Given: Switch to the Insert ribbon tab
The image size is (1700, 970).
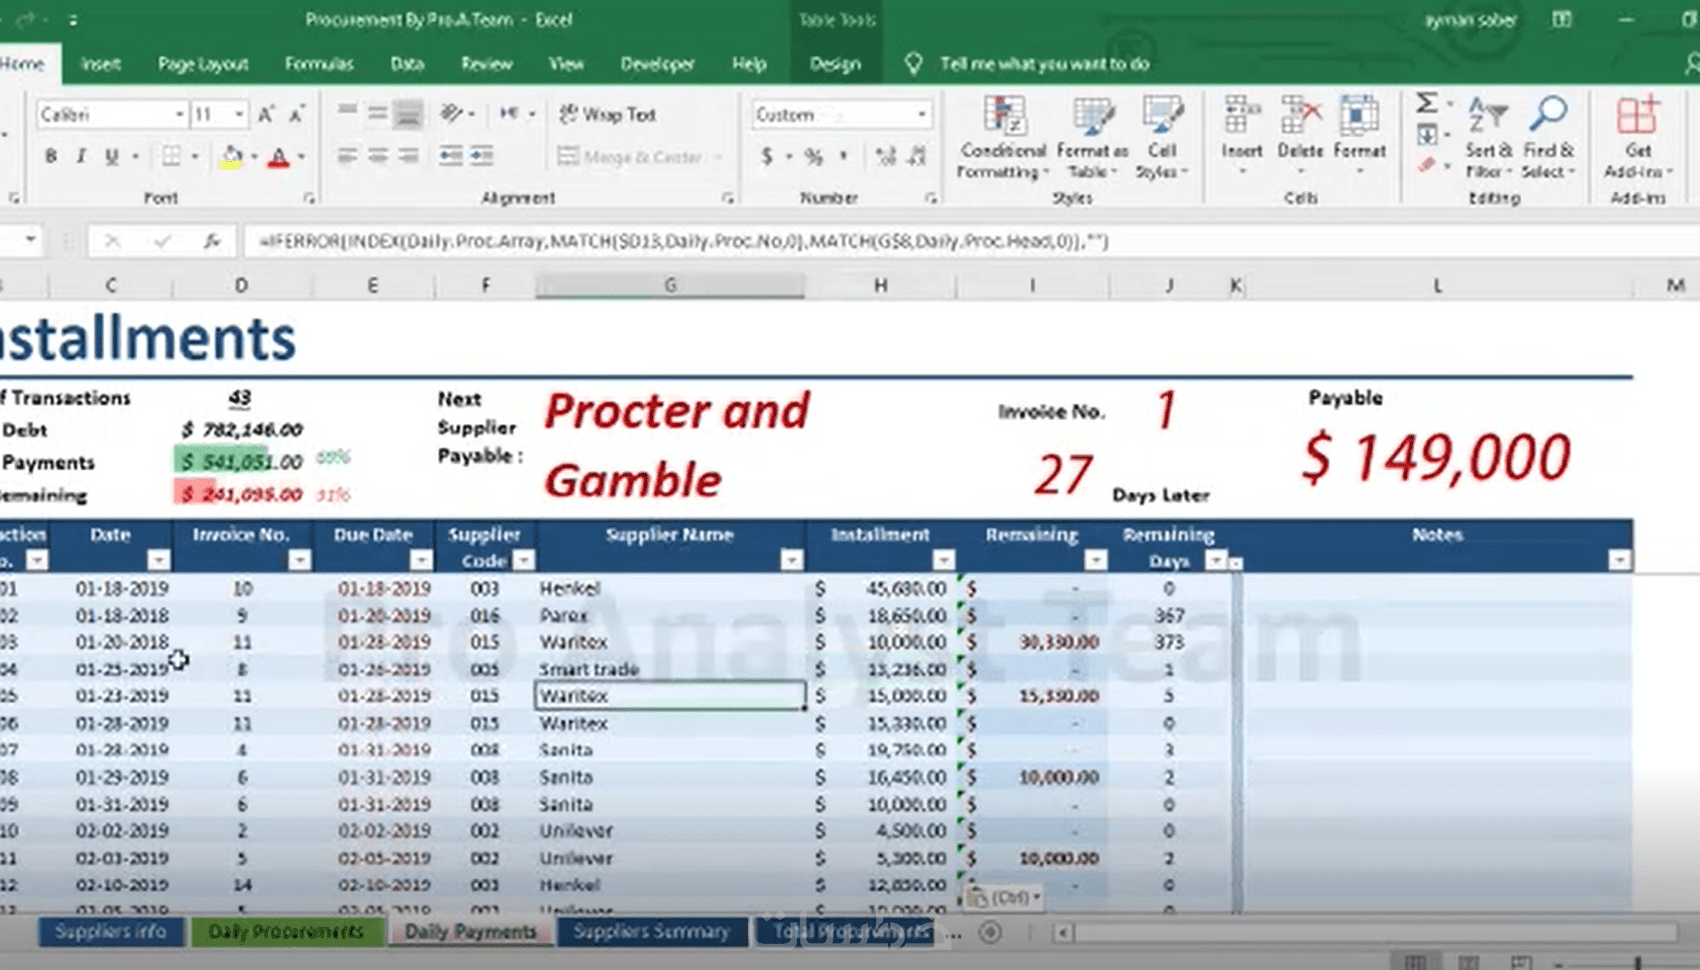Looking at the screenshot, I should pyautogui.click(x=101, y=64).
